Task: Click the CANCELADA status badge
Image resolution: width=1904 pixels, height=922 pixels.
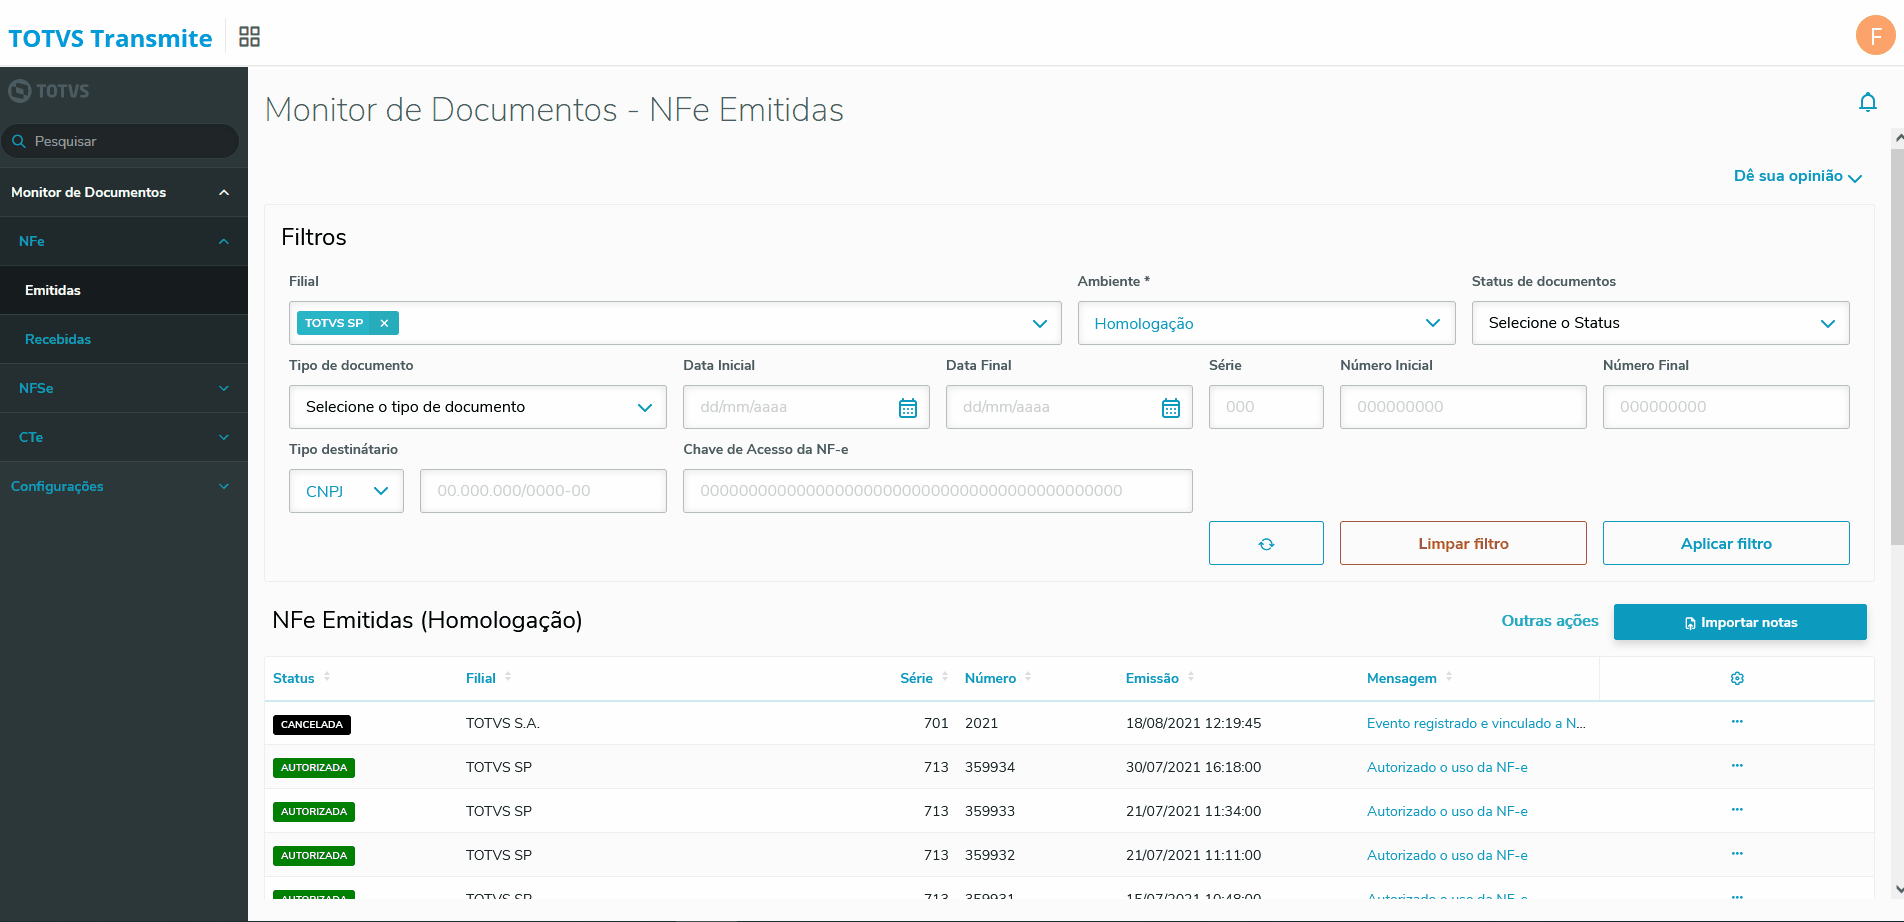Action: pyautogui.click(x=312, y=724)
